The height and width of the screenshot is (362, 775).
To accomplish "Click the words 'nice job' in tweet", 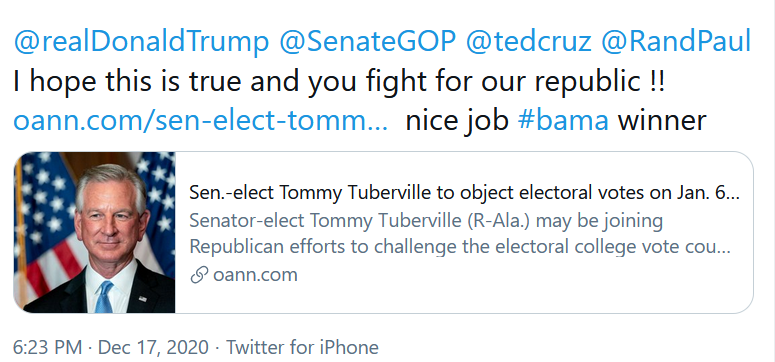I will tap(457, 121).
